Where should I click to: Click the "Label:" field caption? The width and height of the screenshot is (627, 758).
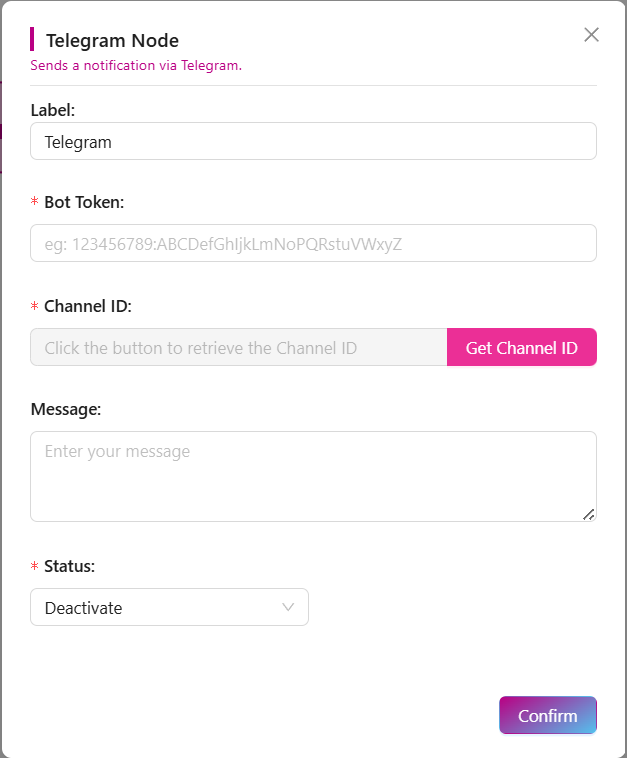(x=53, y=110)
